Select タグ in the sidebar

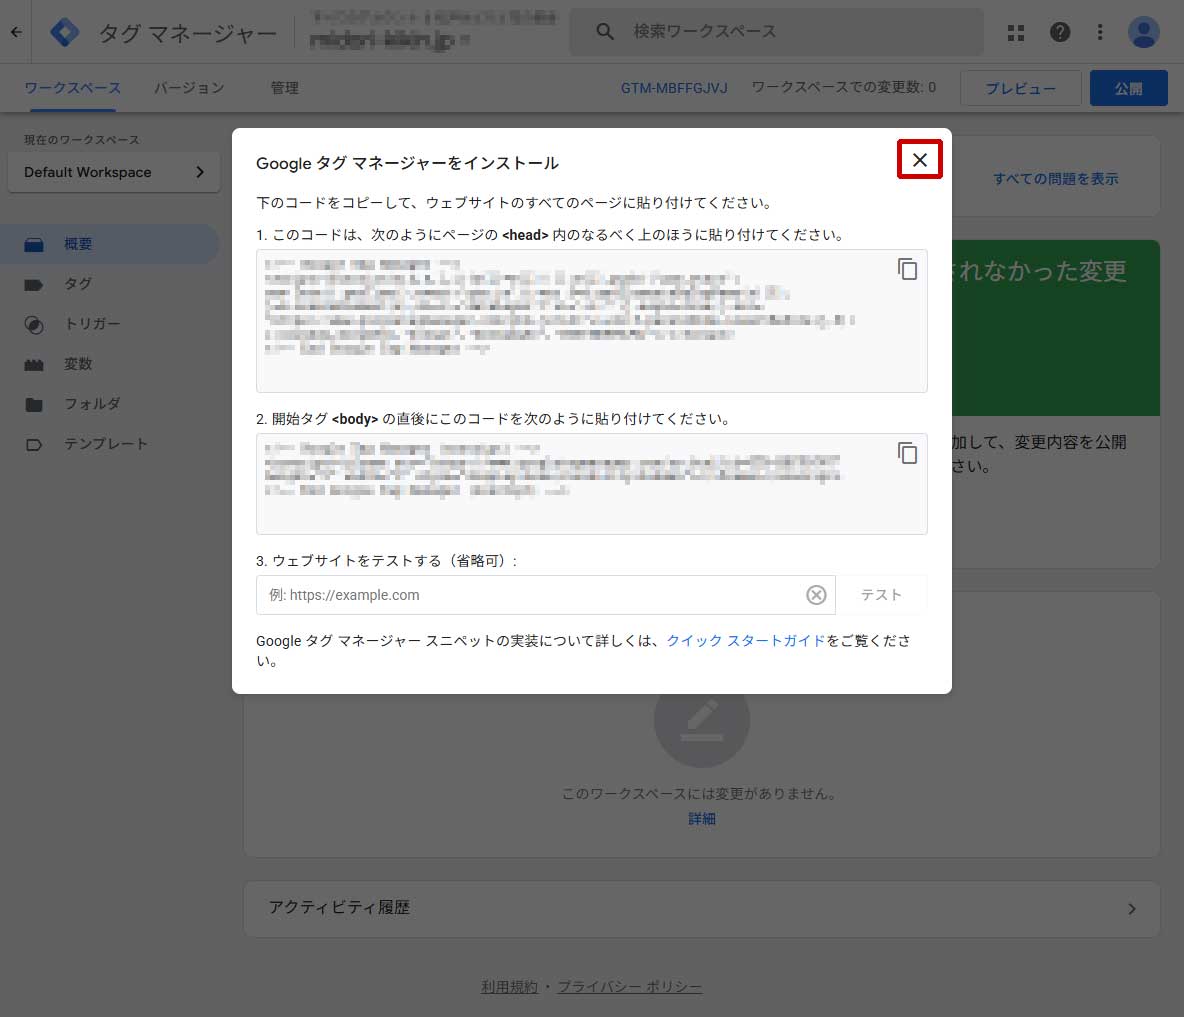[x=109, y=284]
